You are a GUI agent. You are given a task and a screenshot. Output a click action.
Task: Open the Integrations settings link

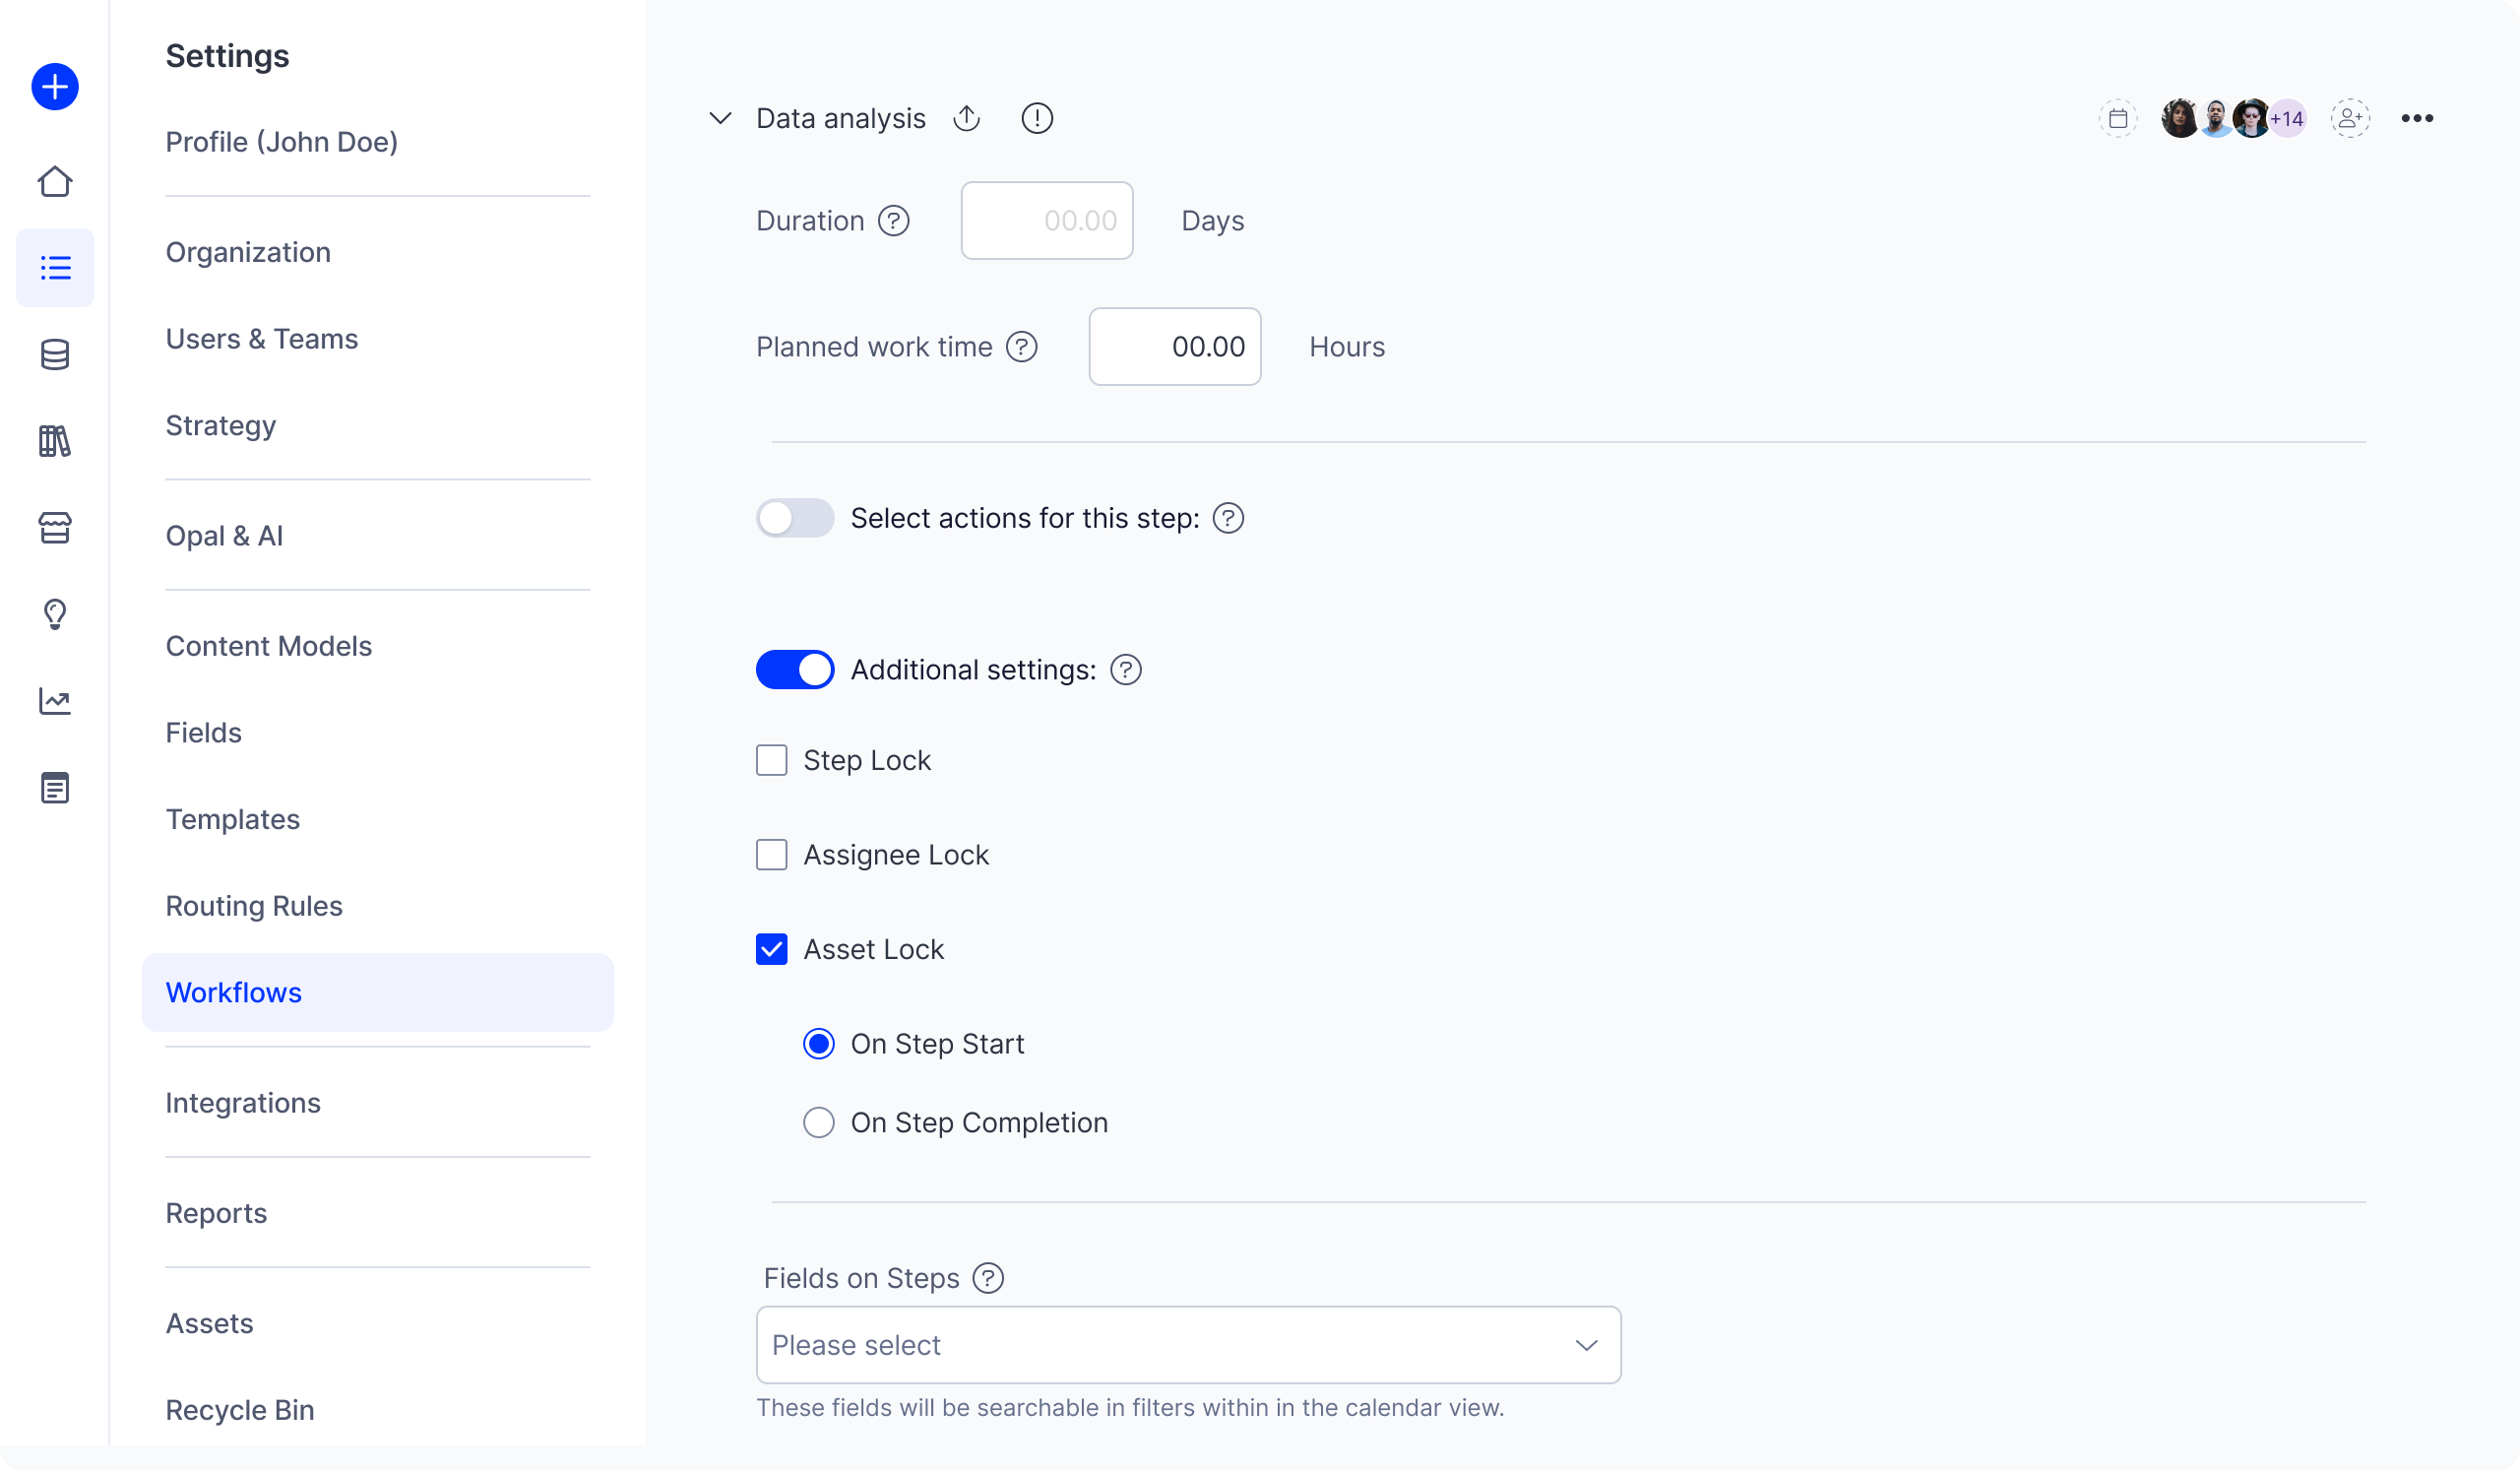click(243, 1103)
